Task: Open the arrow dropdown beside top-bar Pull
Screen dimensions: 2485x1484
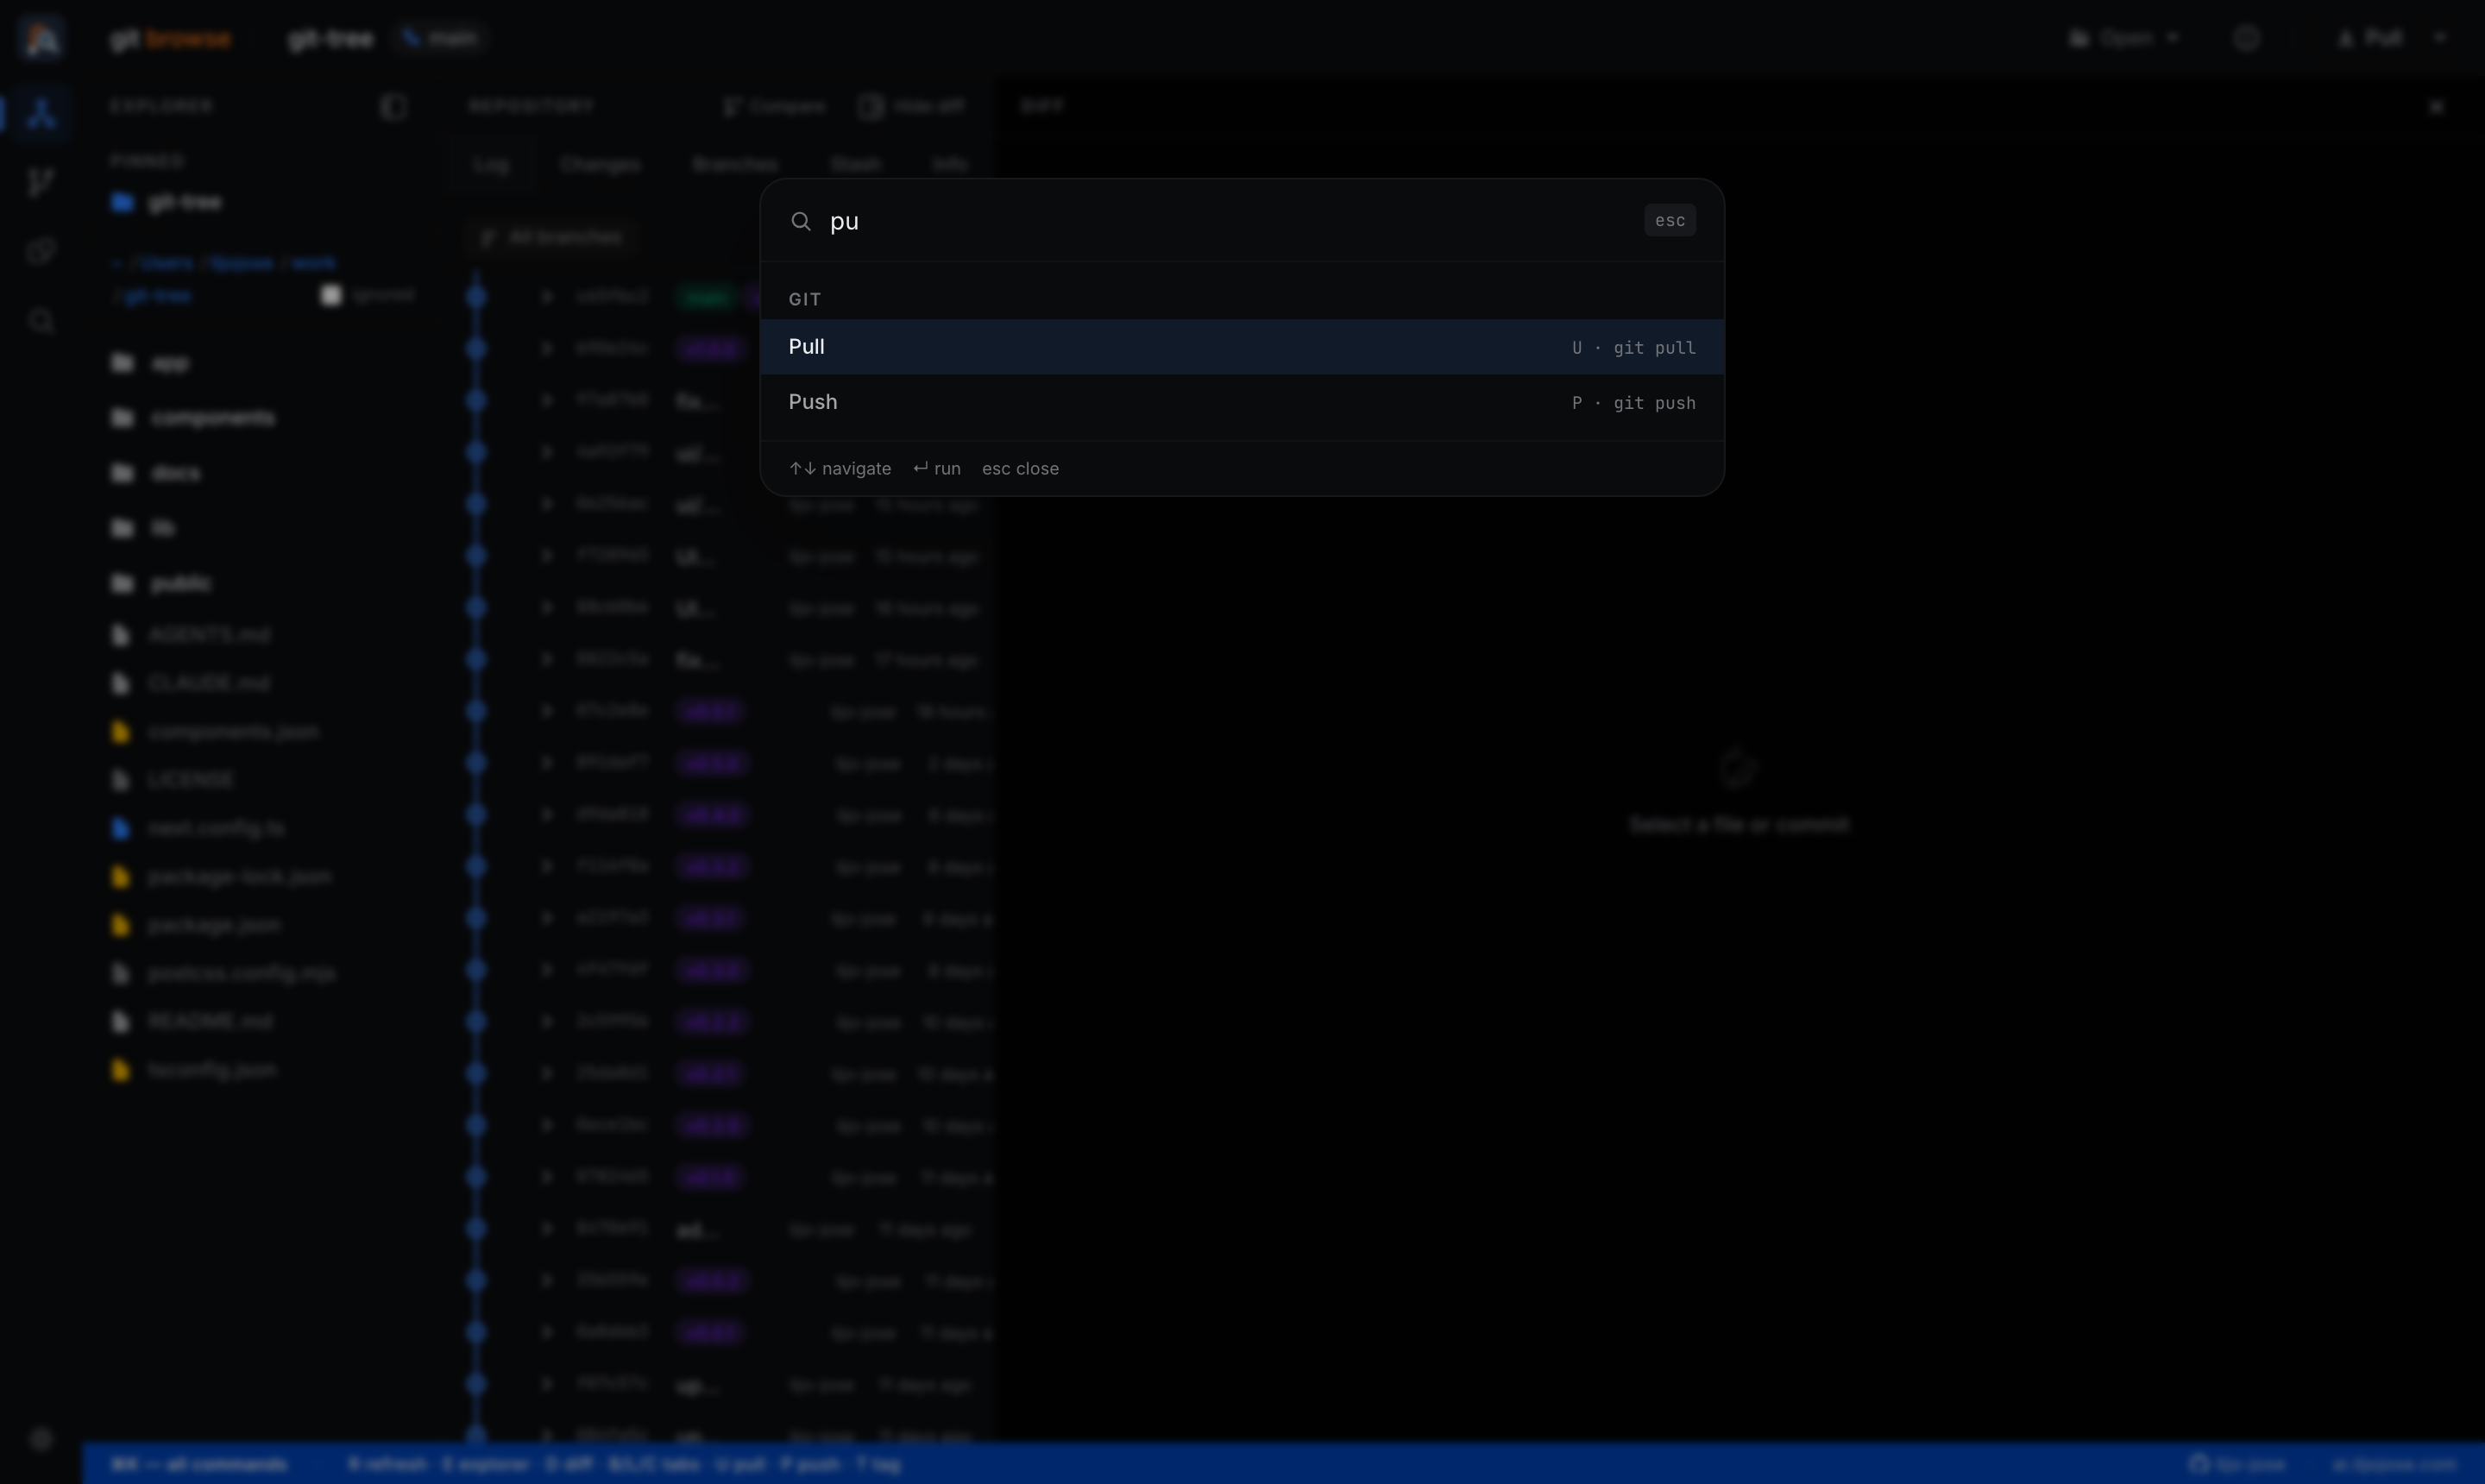Action: pyautogui.click(x=2441, y=38)
